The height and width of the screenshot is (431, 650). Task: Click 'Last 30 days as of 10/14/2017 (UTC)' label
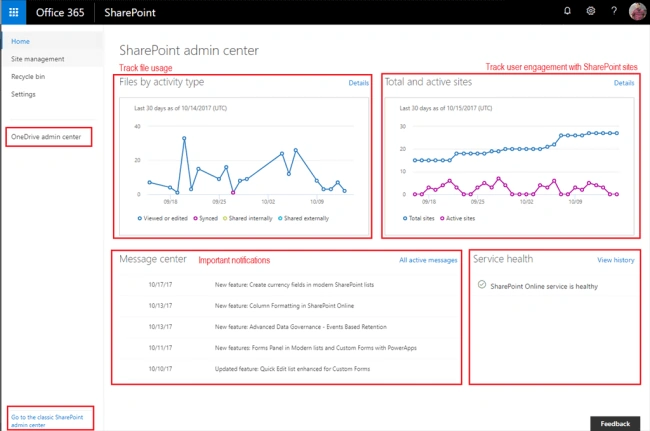(x=180, y=108)
